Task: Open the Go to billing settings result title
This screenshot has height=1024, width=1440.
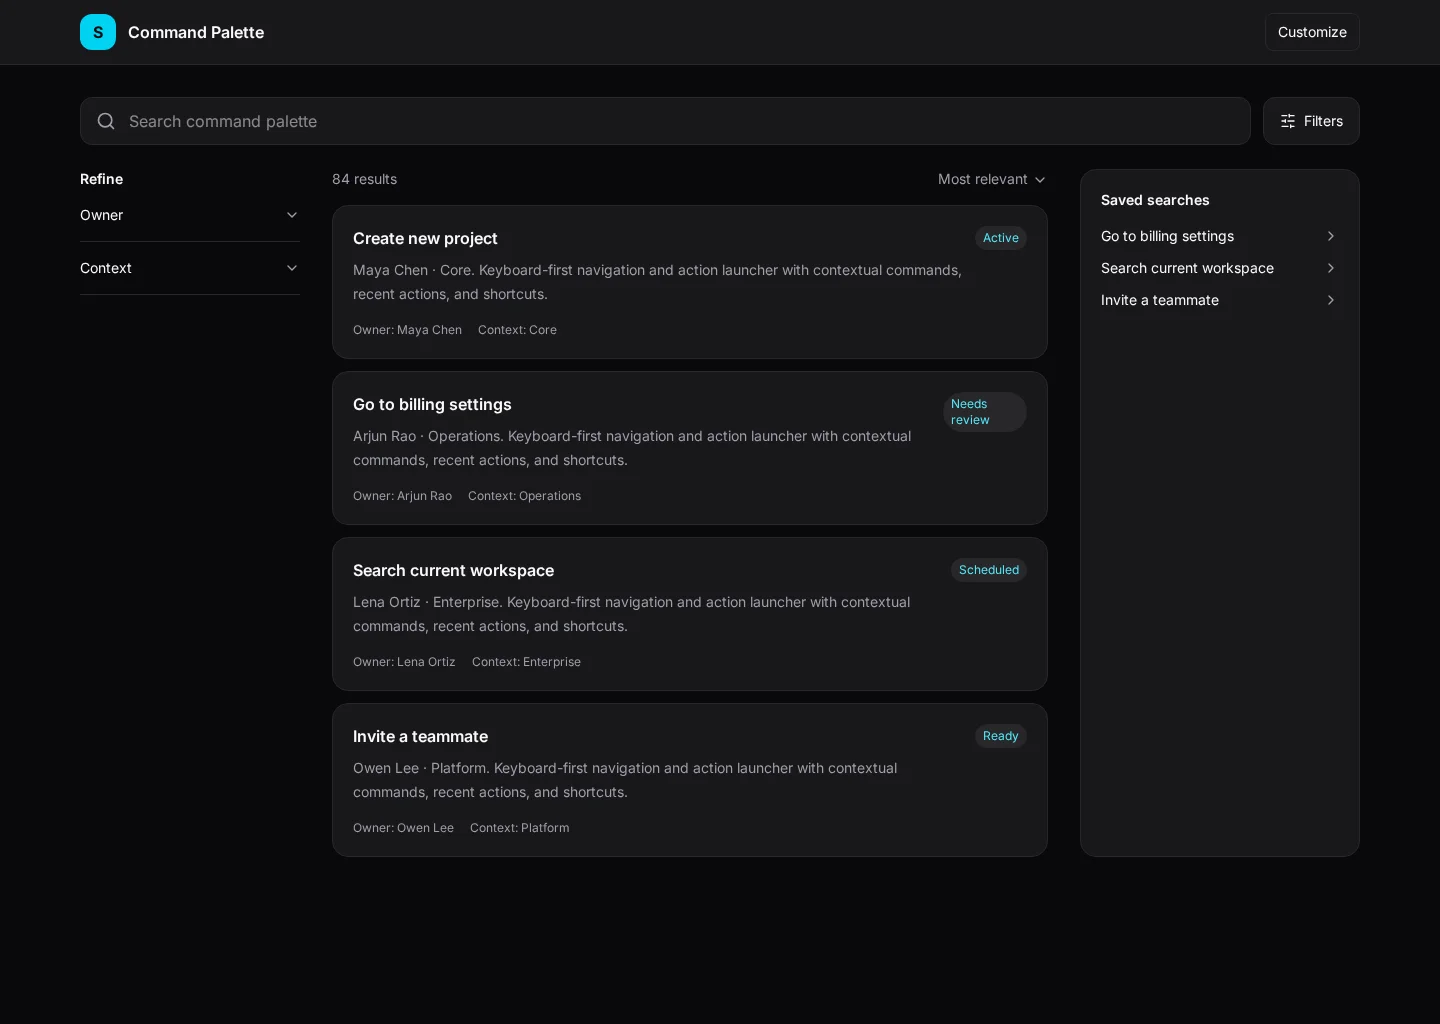Action: (432, 404)
